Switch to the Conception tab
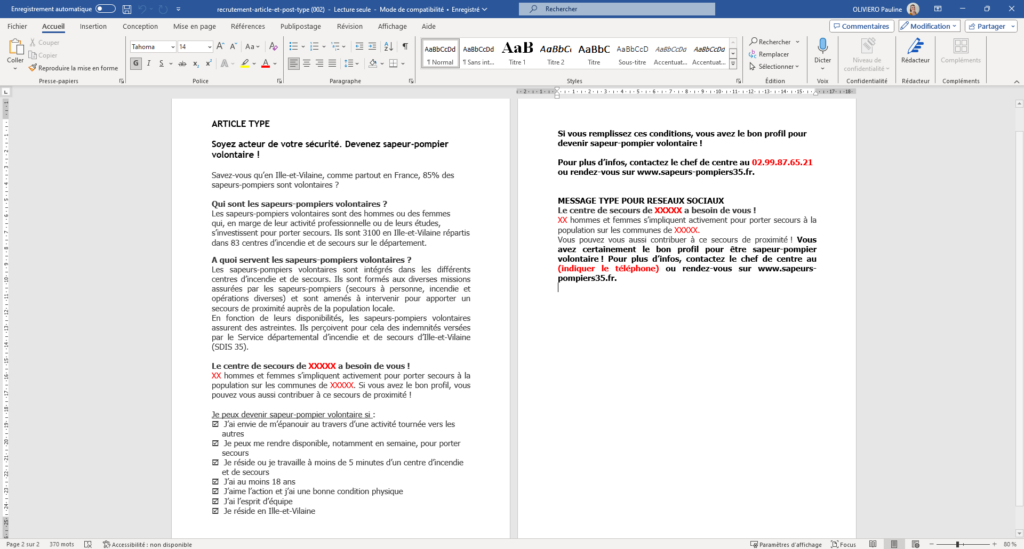The width and height of the screenshot is (1024, 549). pyautogui.click(x=140, y=26)
